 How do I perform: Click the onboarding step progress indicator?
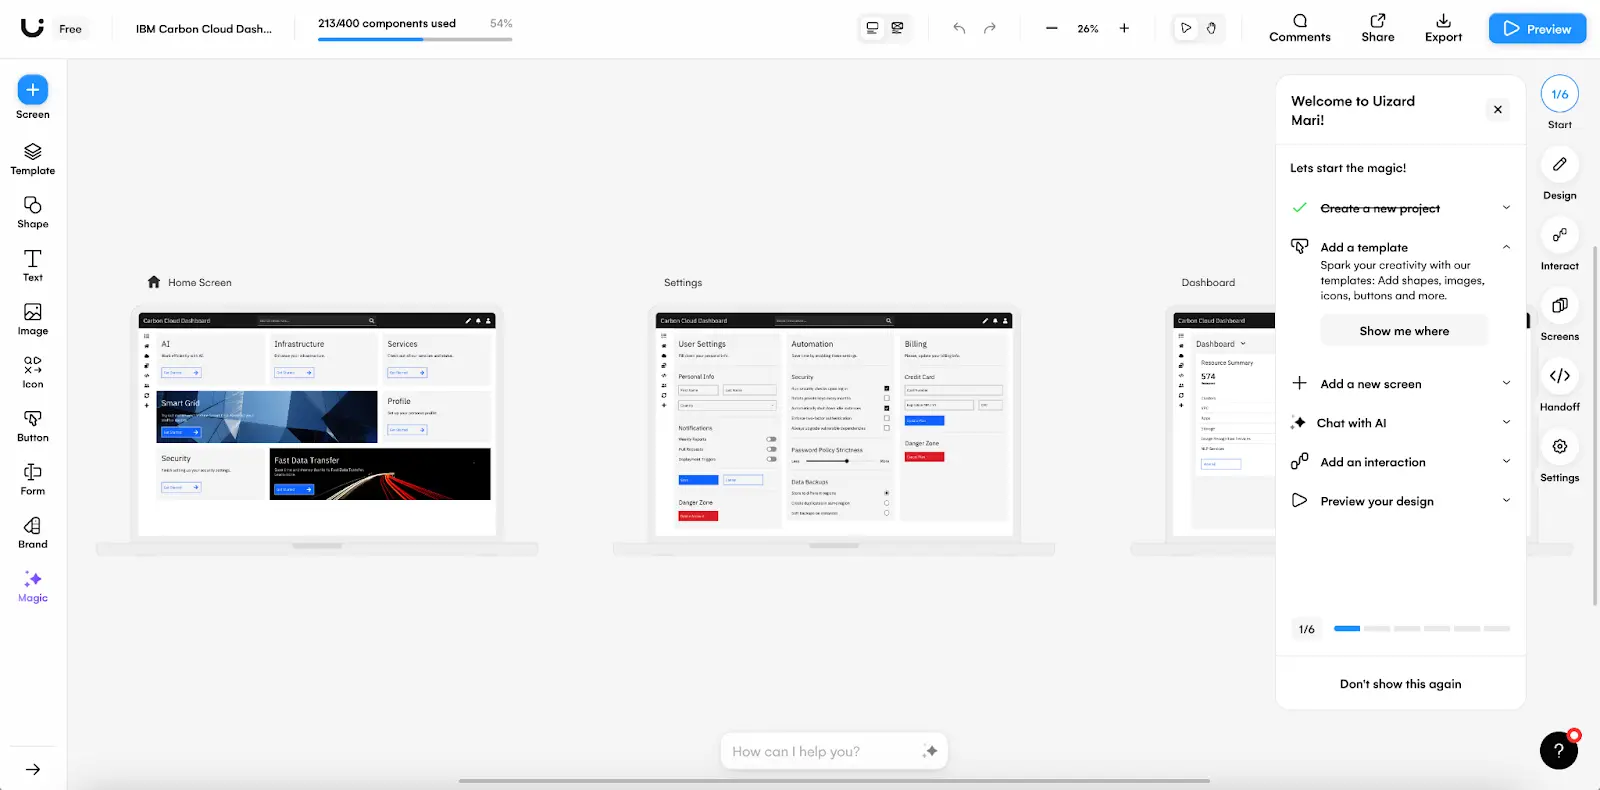(x=1422, y=629)
